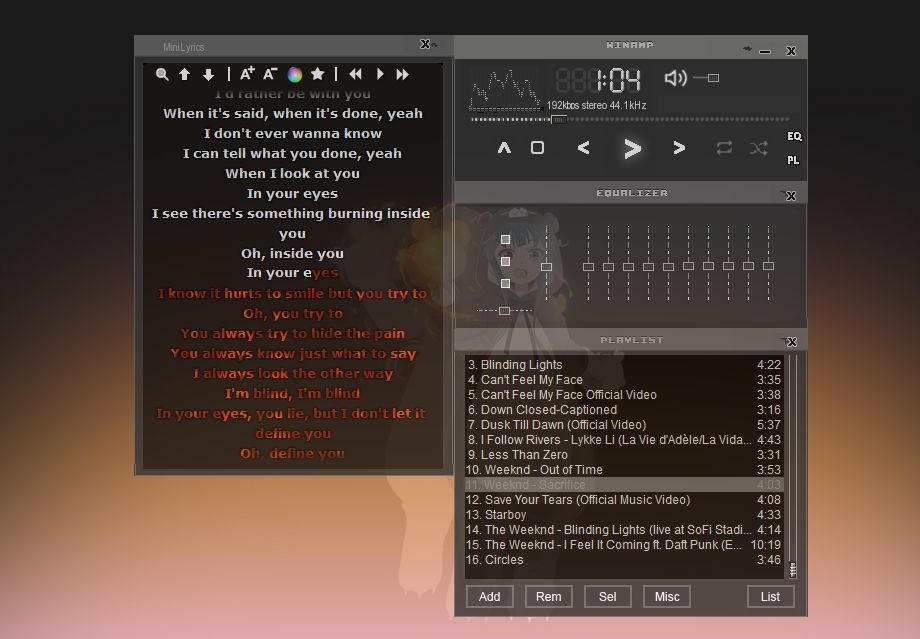Decrease lyrics font size with A- icon
The height and width of the screenshot is (639, 920).
[270, 73]
